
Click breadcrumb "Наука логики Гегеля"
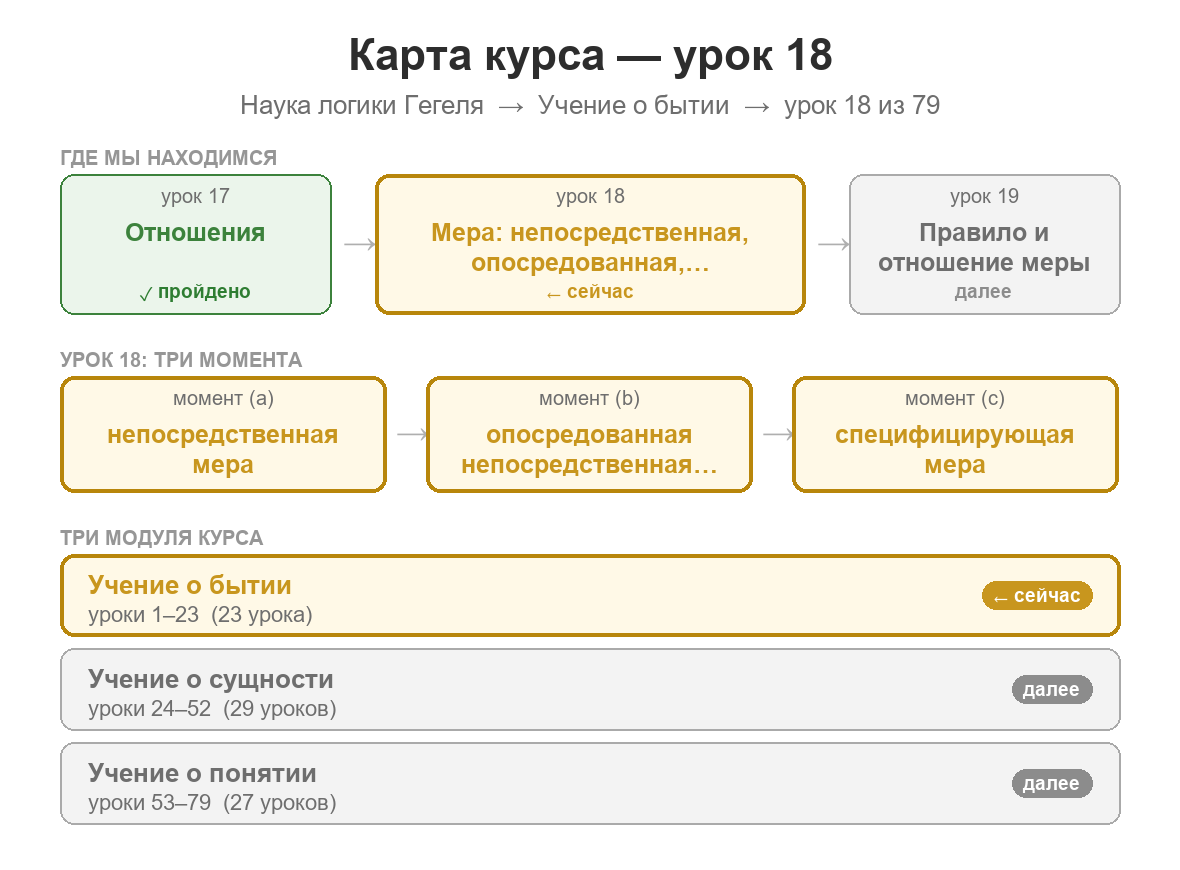pos(362,105)
